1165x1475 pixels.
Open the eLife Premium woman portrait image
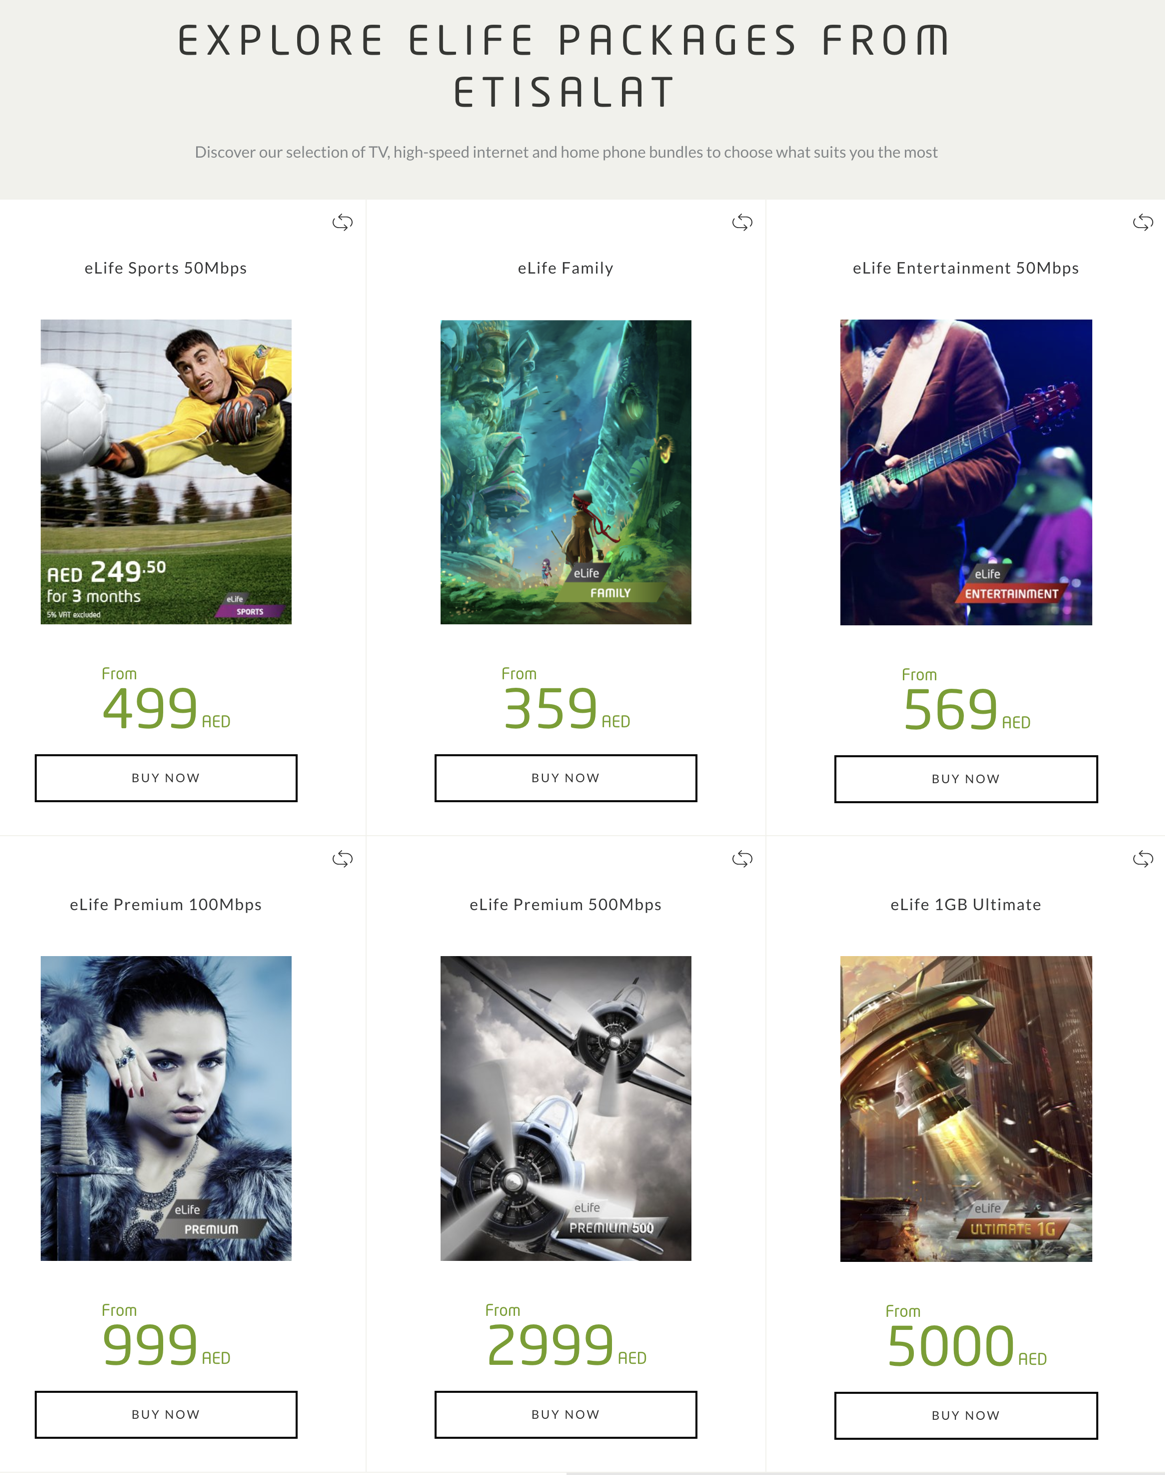166,1108
